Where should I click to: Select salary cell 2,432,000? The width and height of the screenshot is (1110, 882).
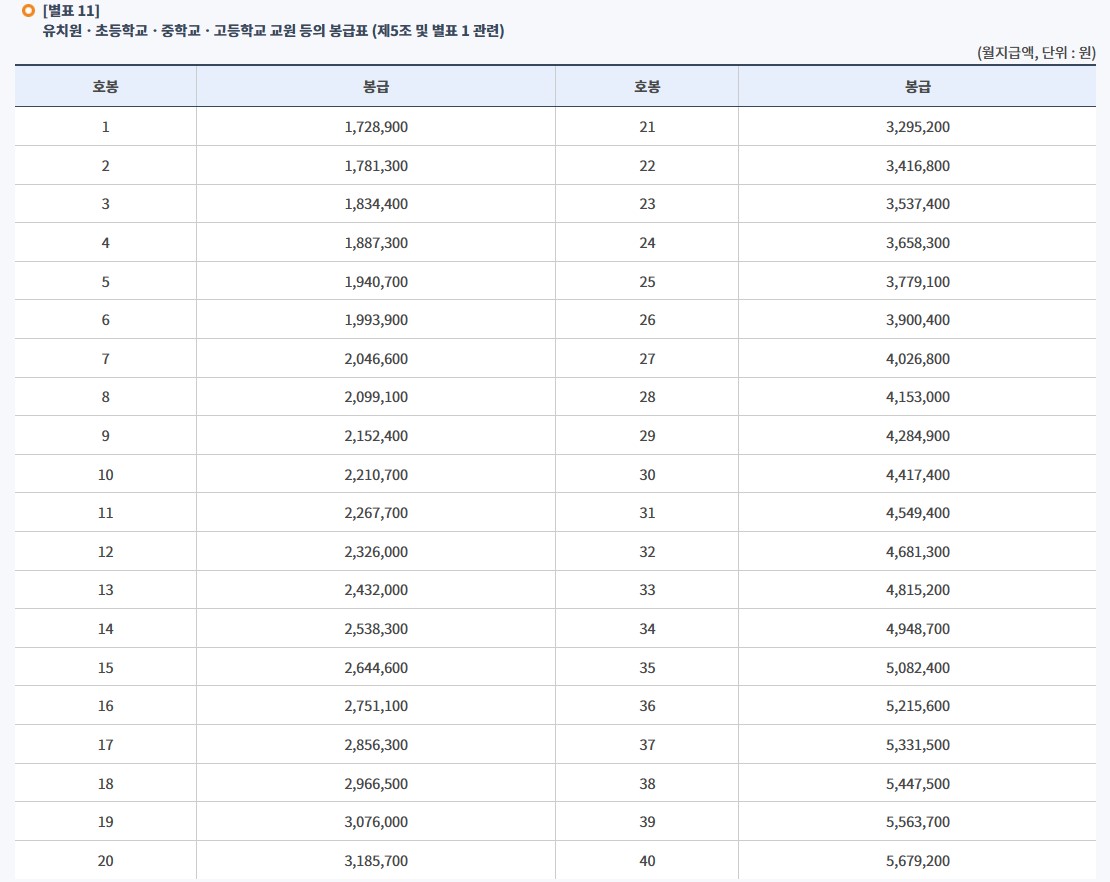coord(376,590)
